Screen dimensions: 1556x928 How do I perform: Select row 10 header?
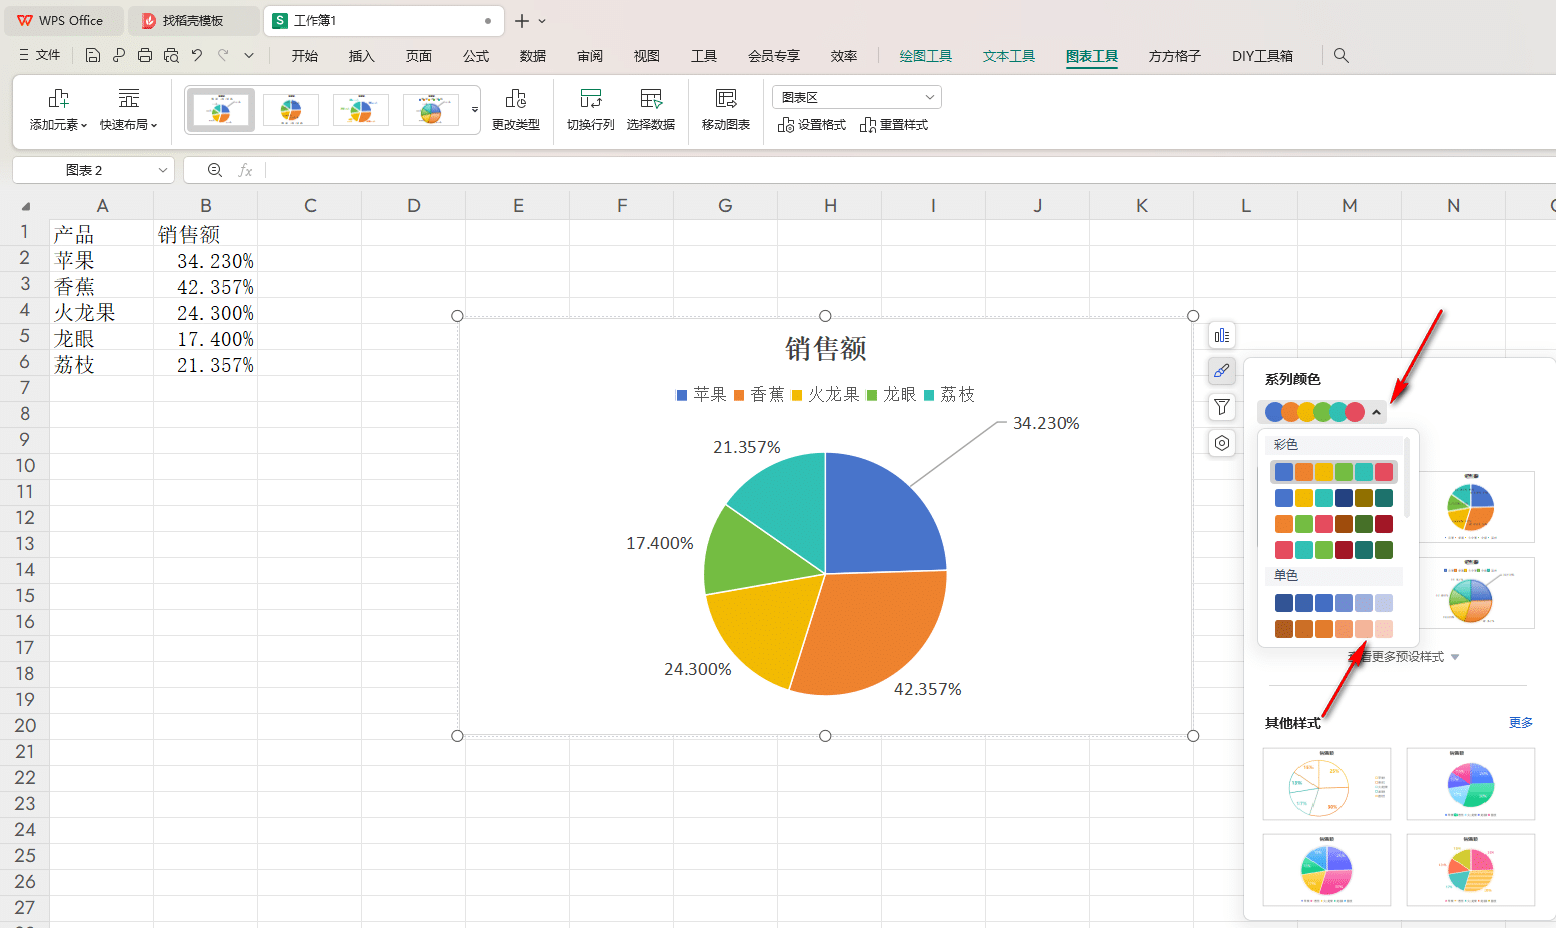[x=25, y=466]
